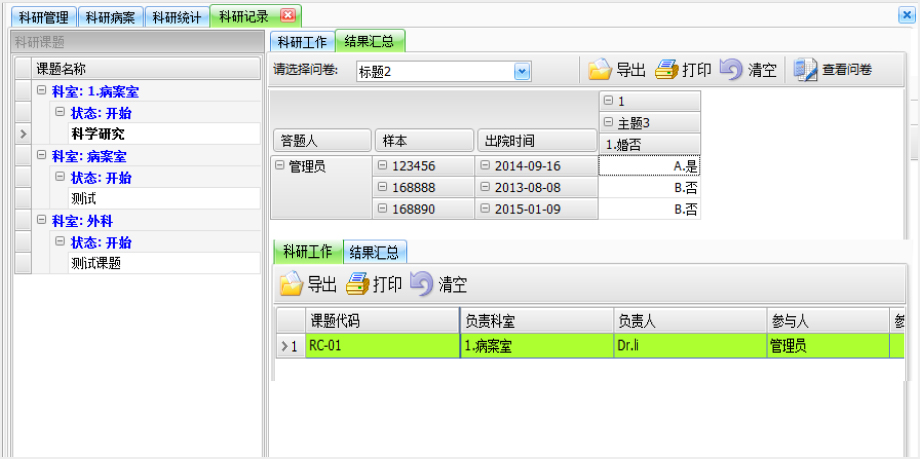Open the 请选择问卷 dropdown arrow
This screenshot has height=459, width=921.
pos(521,71)
